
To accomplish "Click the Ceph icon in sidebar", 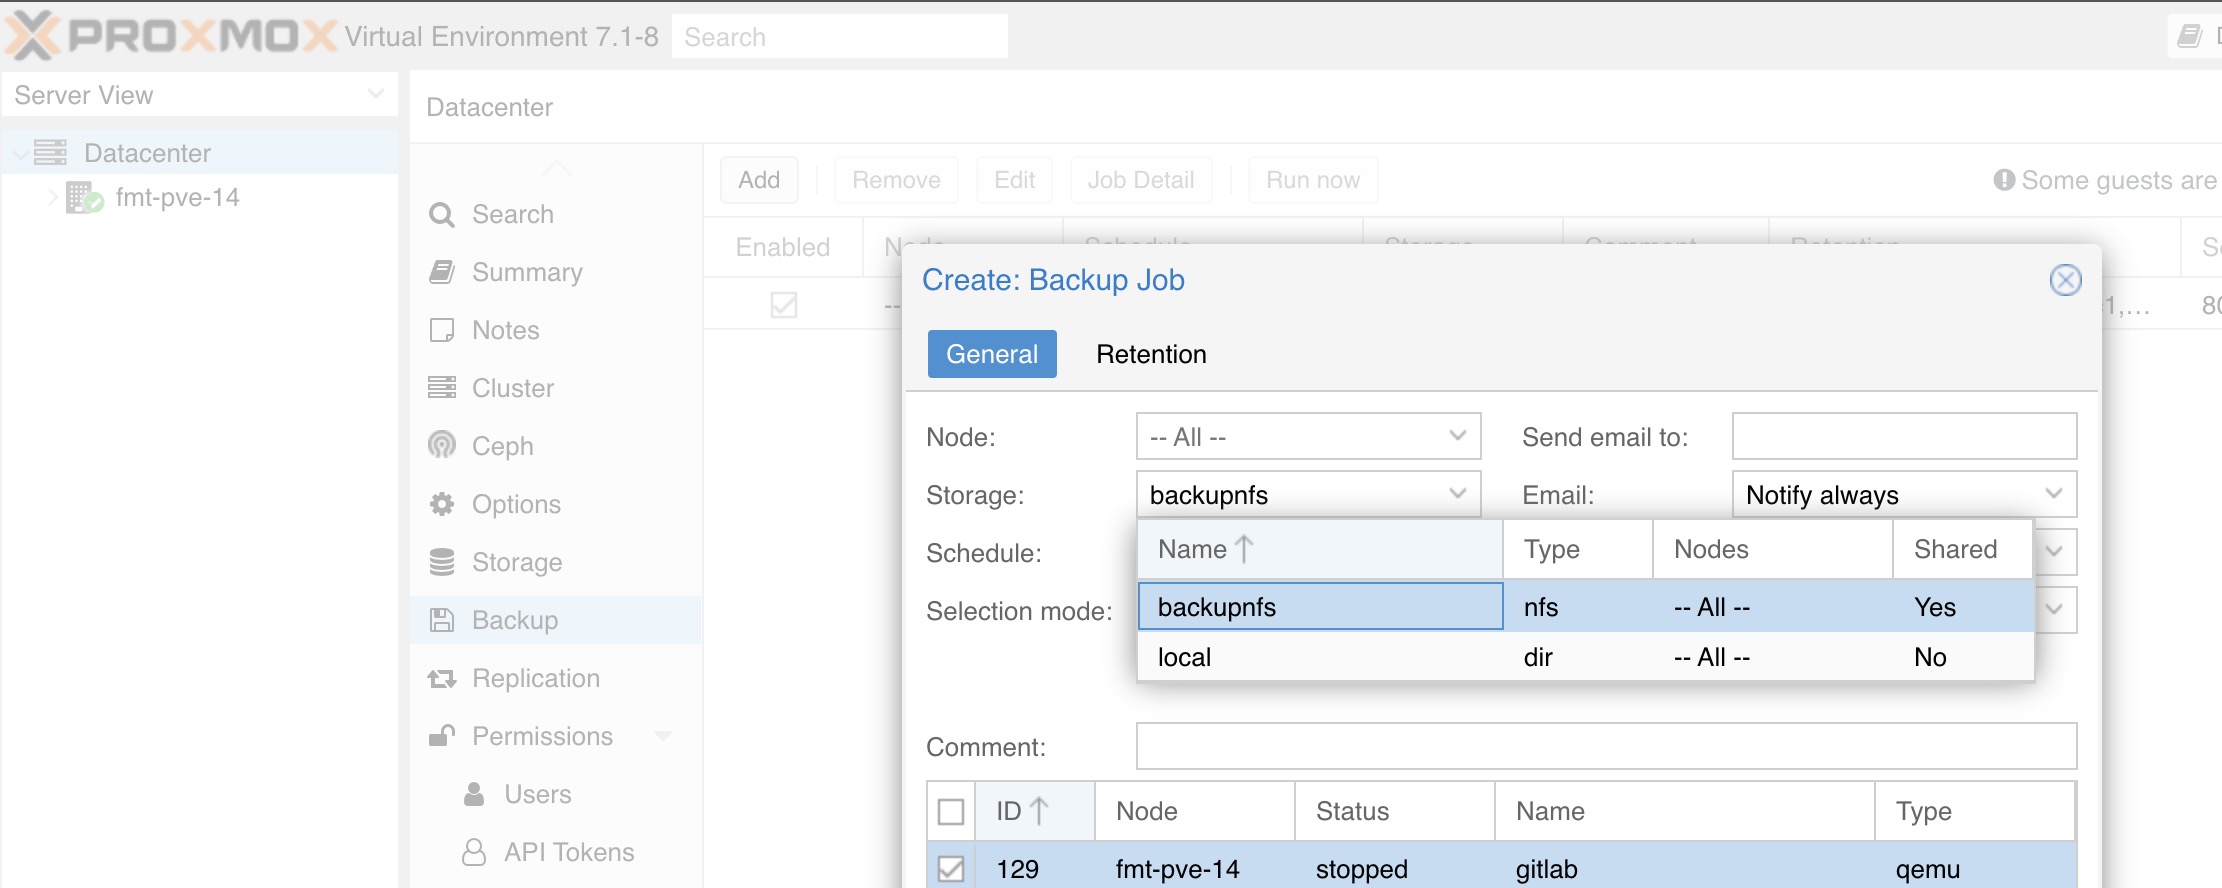I will [441, 445].
